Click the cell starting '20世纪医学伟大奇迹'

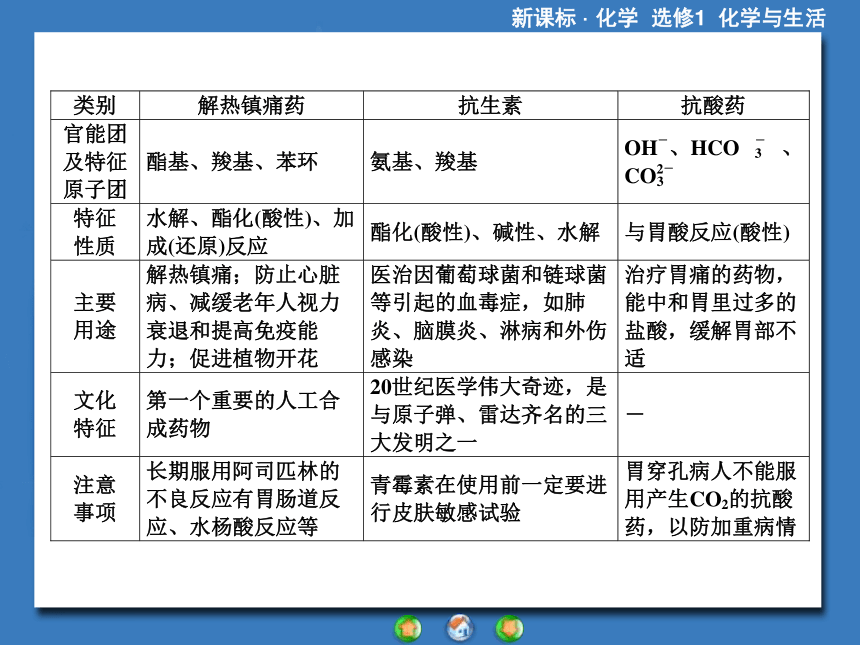490,414
